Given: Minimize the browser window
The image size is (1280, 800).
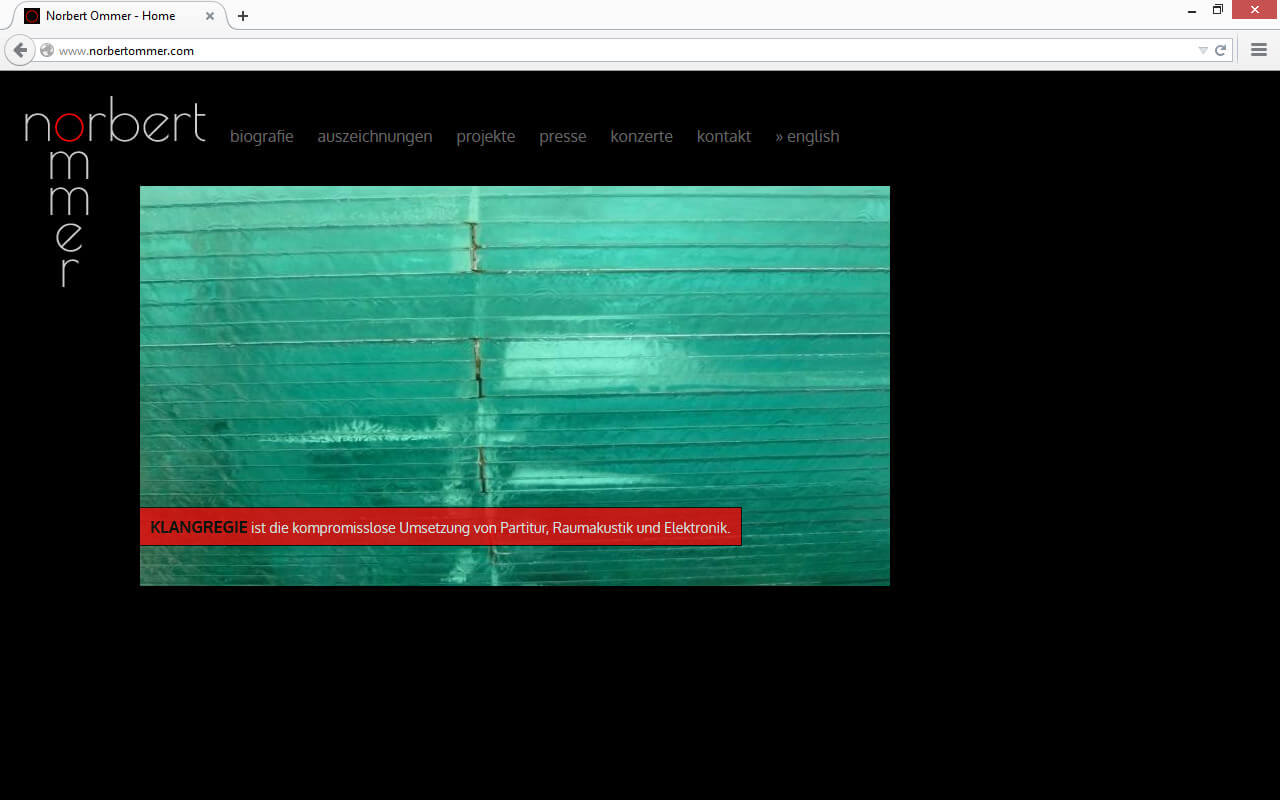Looking at the screenshot, I should (x=1192, y=11).
